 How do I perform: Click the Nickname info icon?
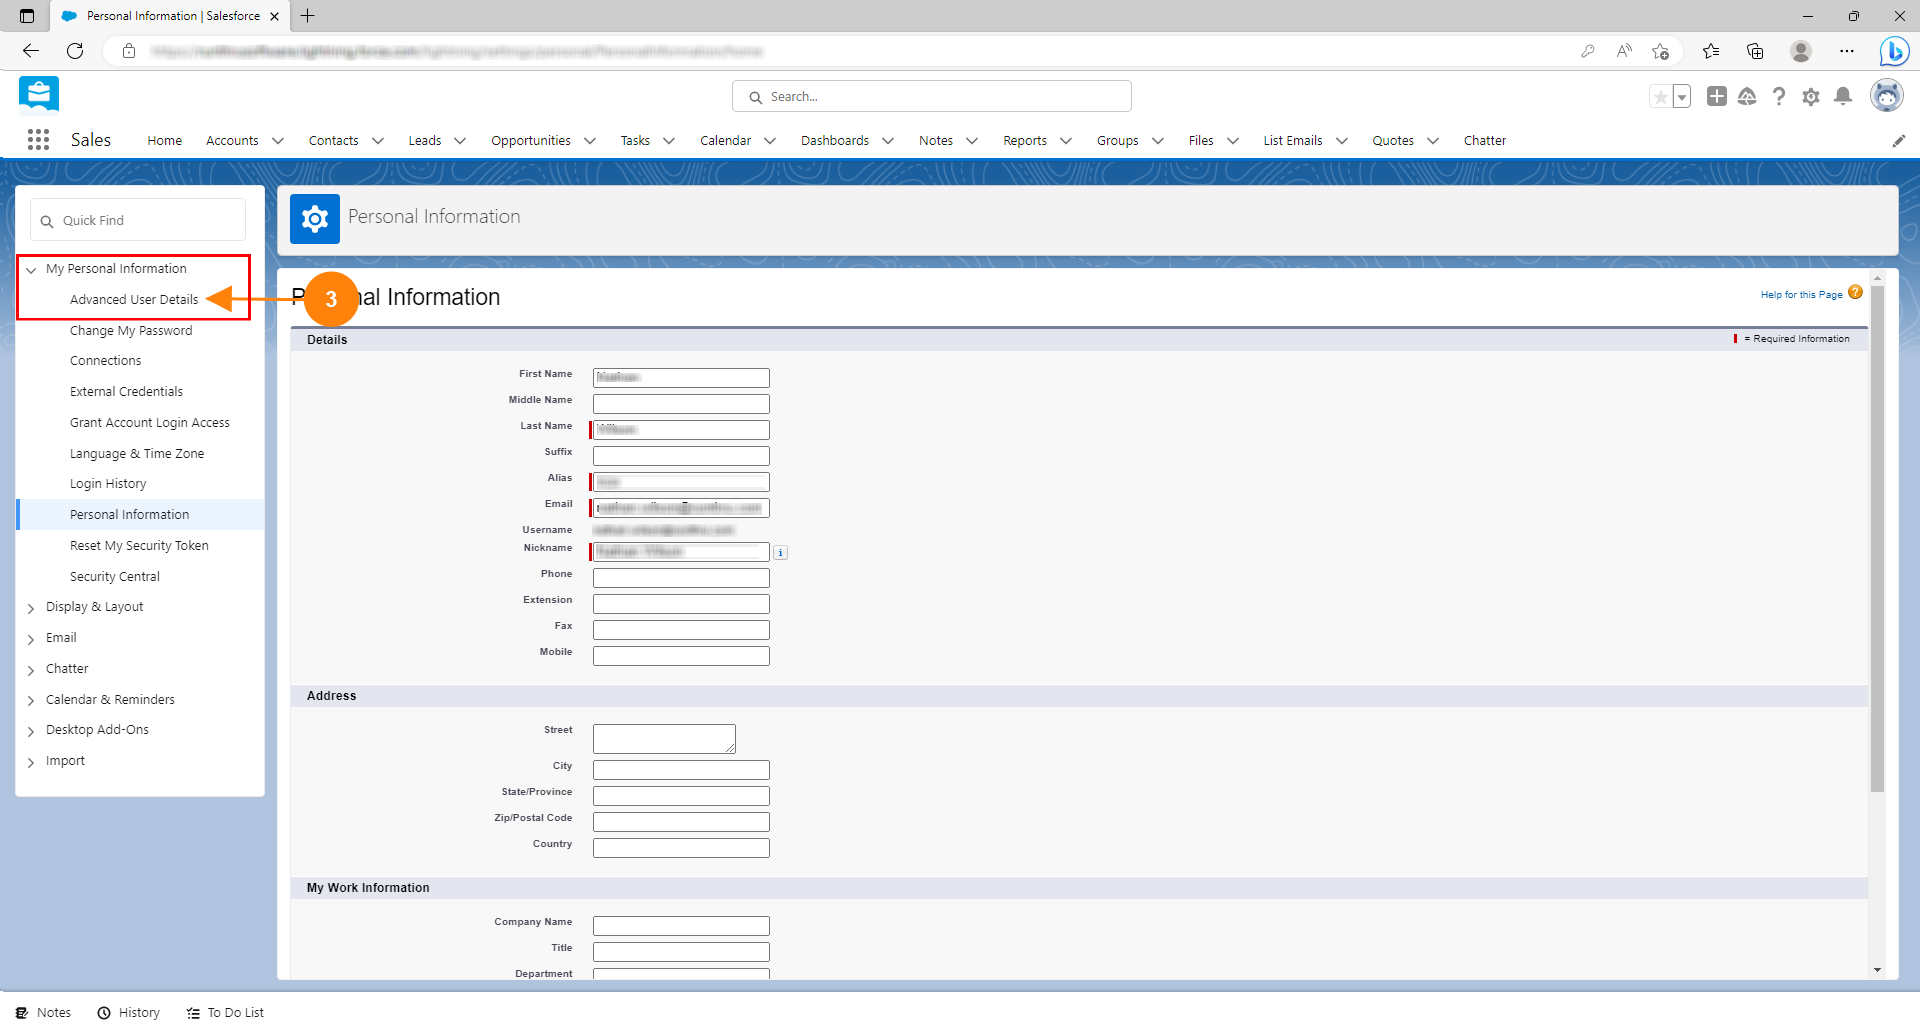781,553
